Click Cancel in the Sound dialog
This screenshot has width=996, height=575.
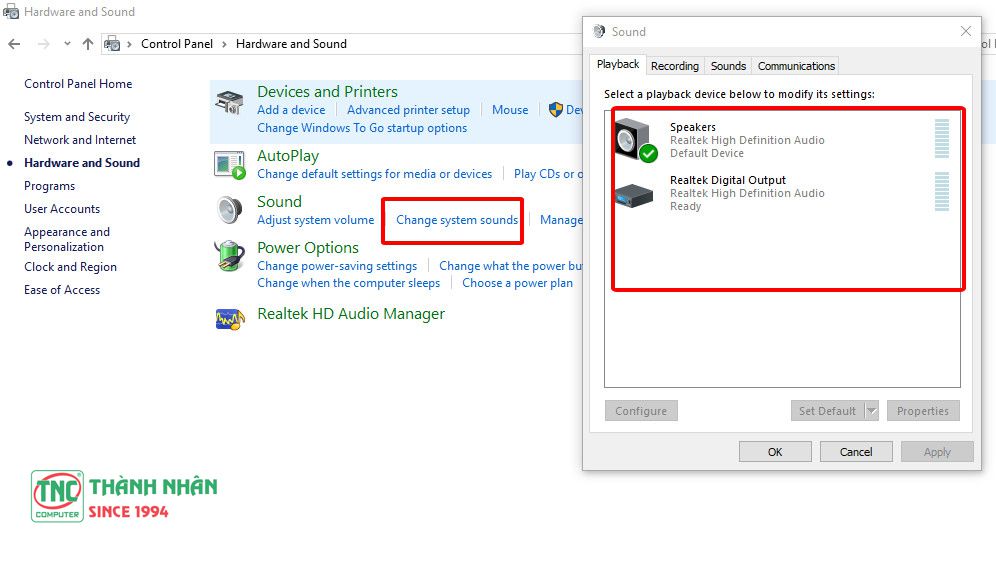(856, 452)
